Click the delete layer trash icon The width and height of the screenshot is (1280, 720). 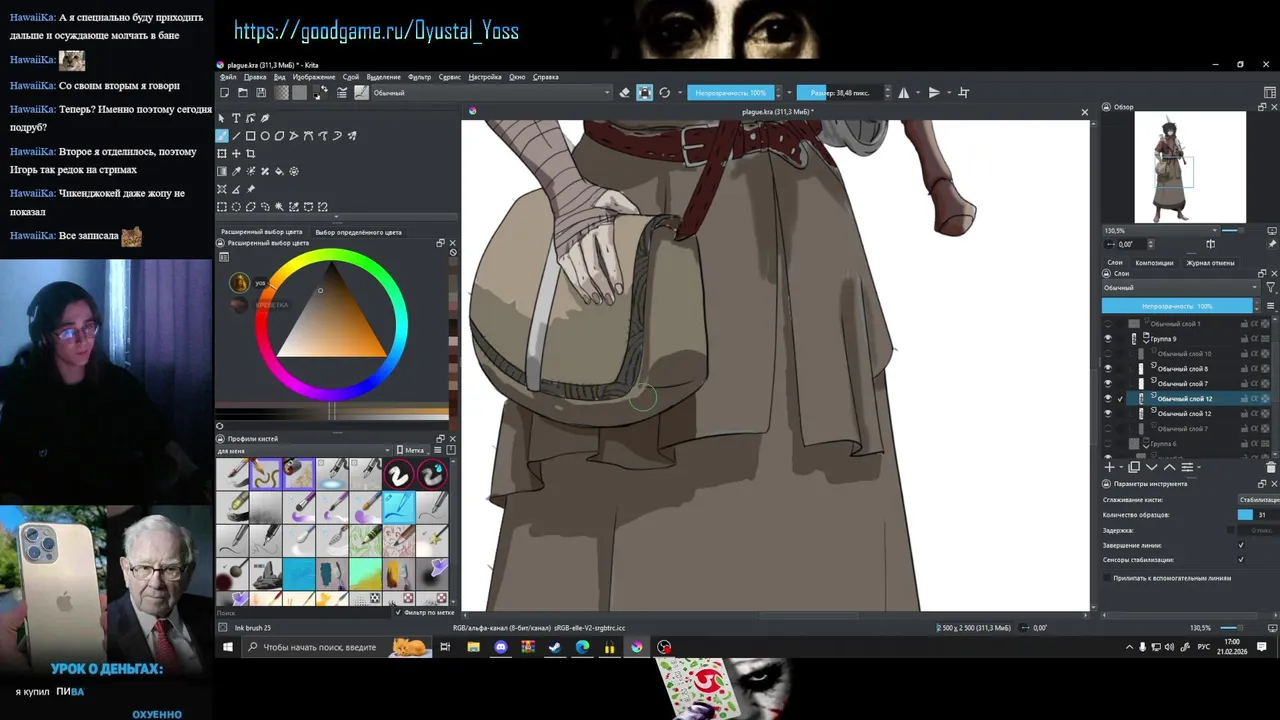coord(1271,467)
